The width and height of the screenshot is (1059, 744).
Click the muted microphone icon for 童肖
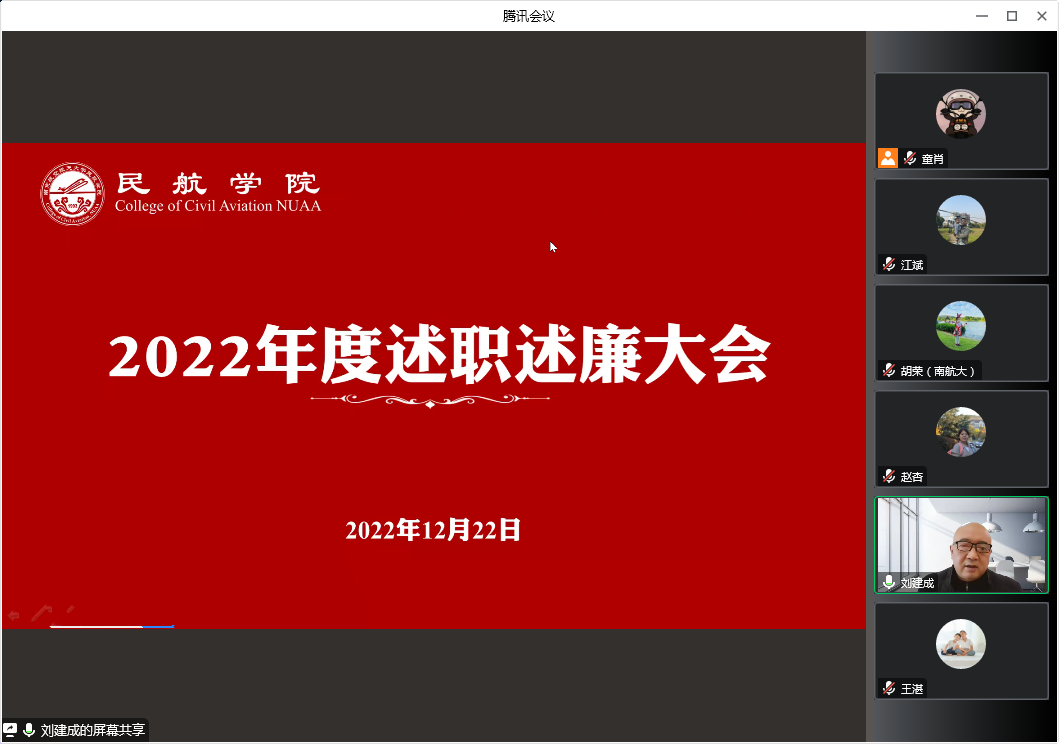coord(910,158)
